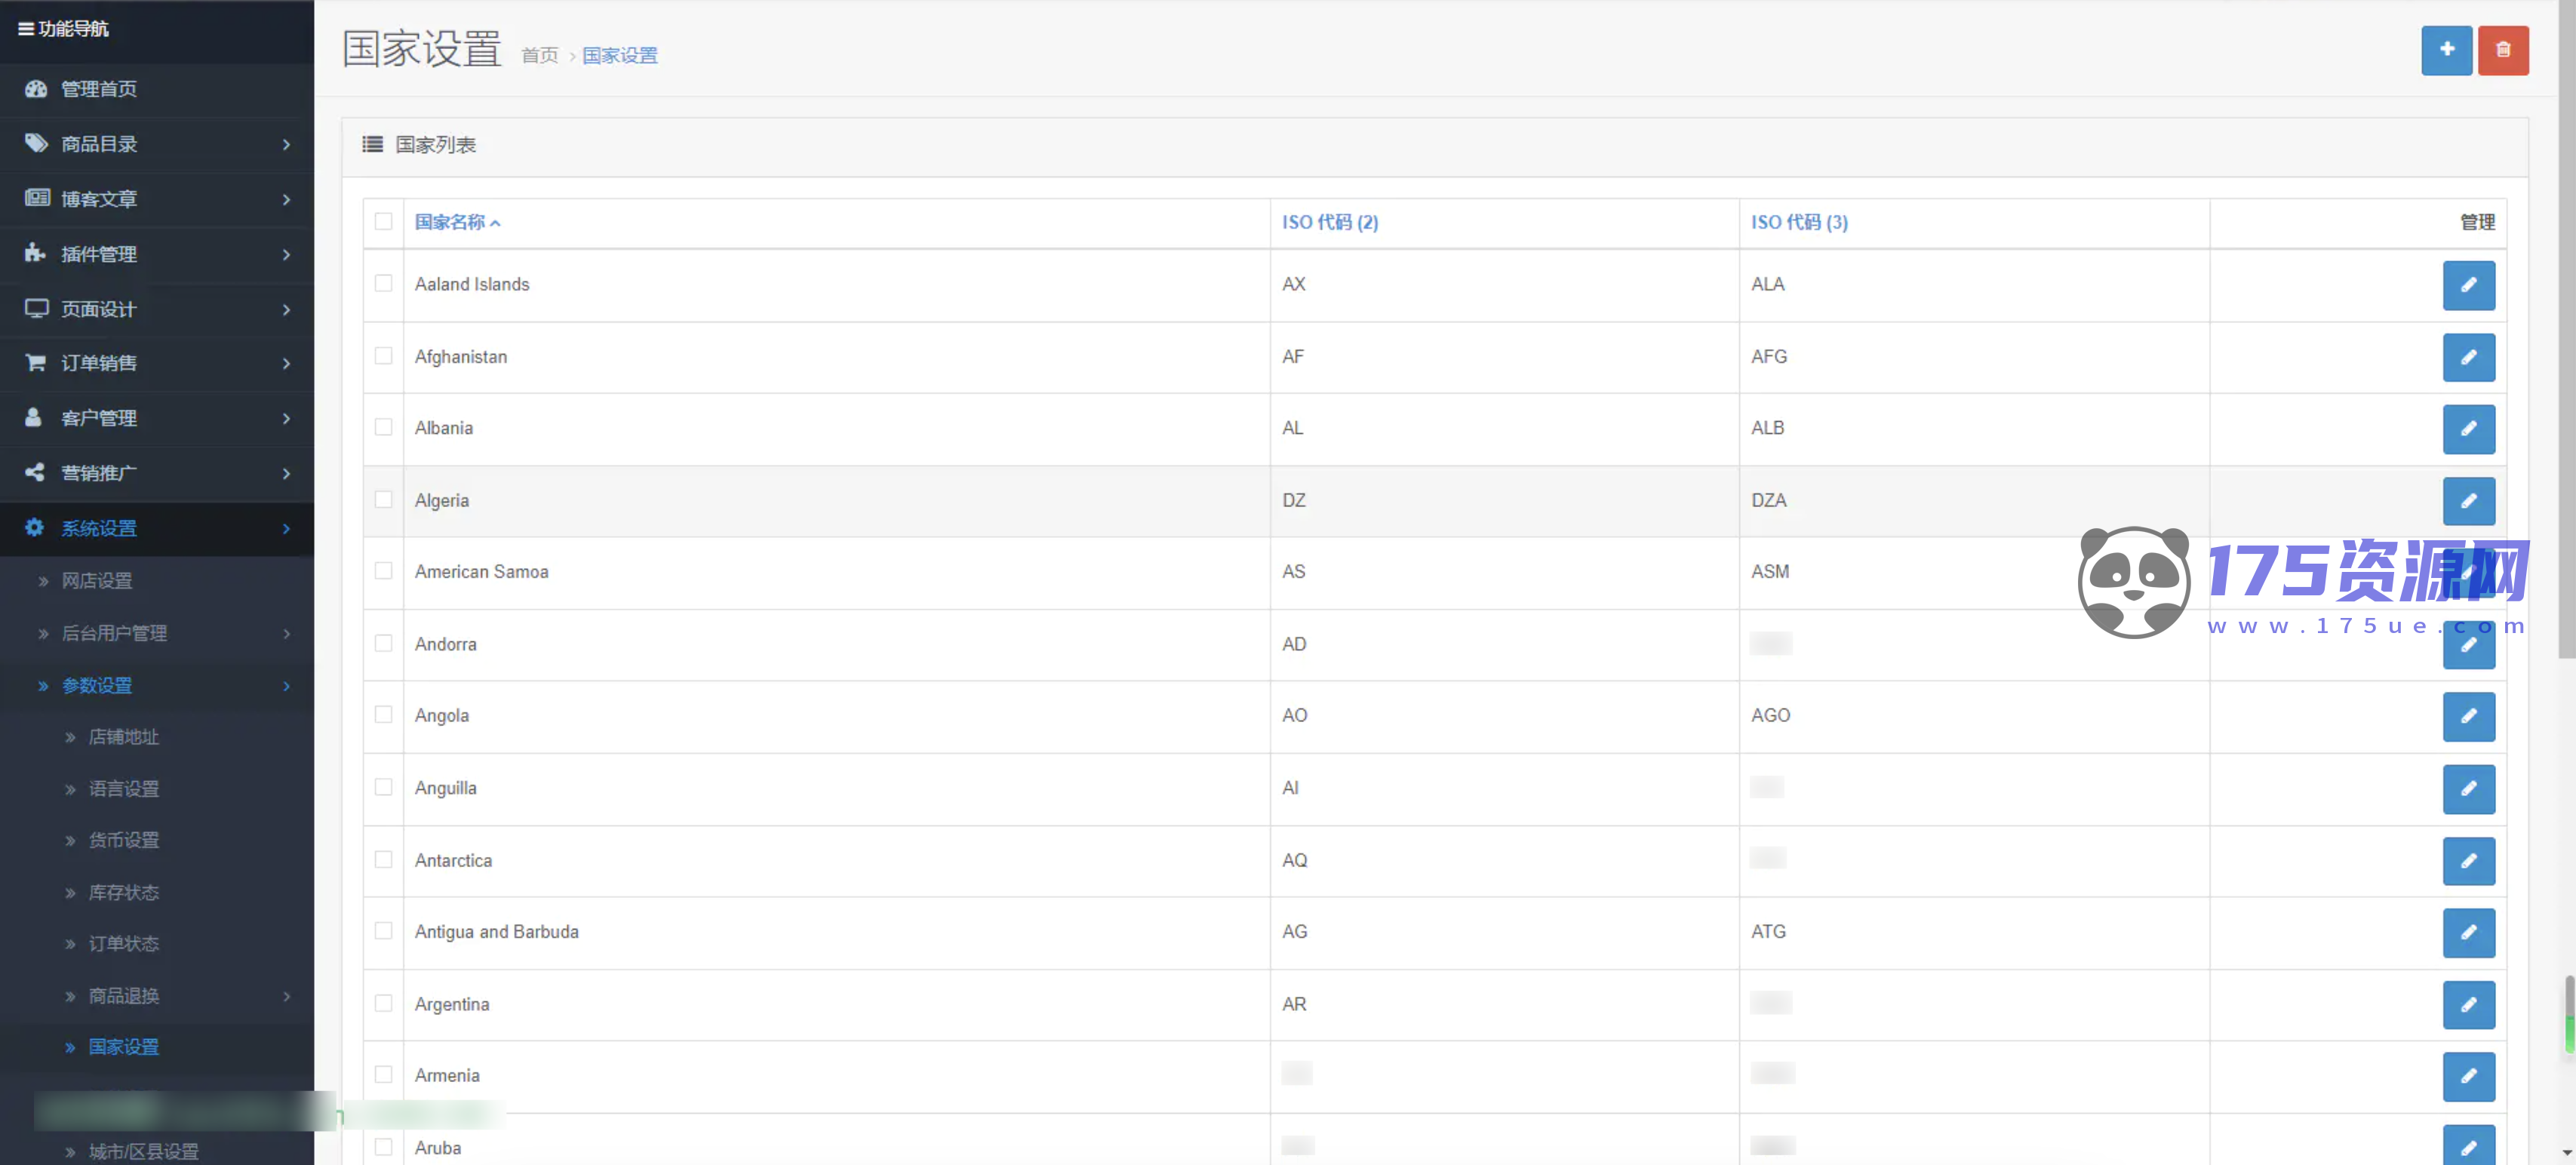Click the dashboard icon beside 管理首页
The height and width of the screenshot is (1165, 2576).
[x=36, y=89]
